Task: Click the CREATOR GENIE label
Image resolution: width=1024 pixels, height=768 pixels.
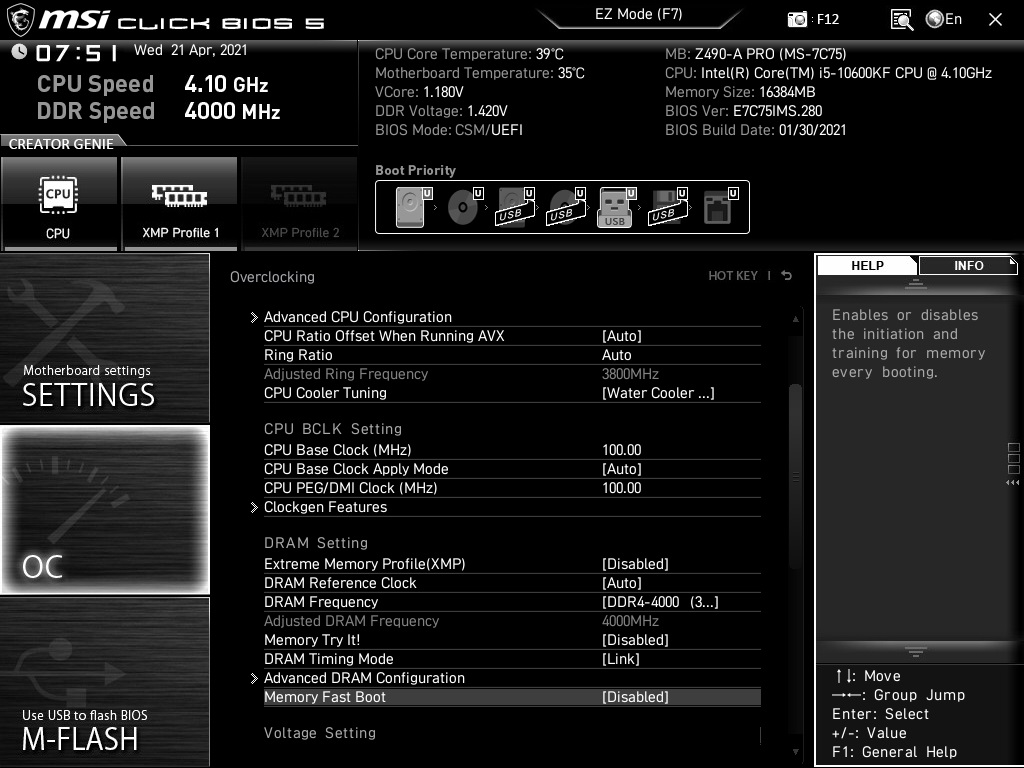Action: click(x=61, y=144)
